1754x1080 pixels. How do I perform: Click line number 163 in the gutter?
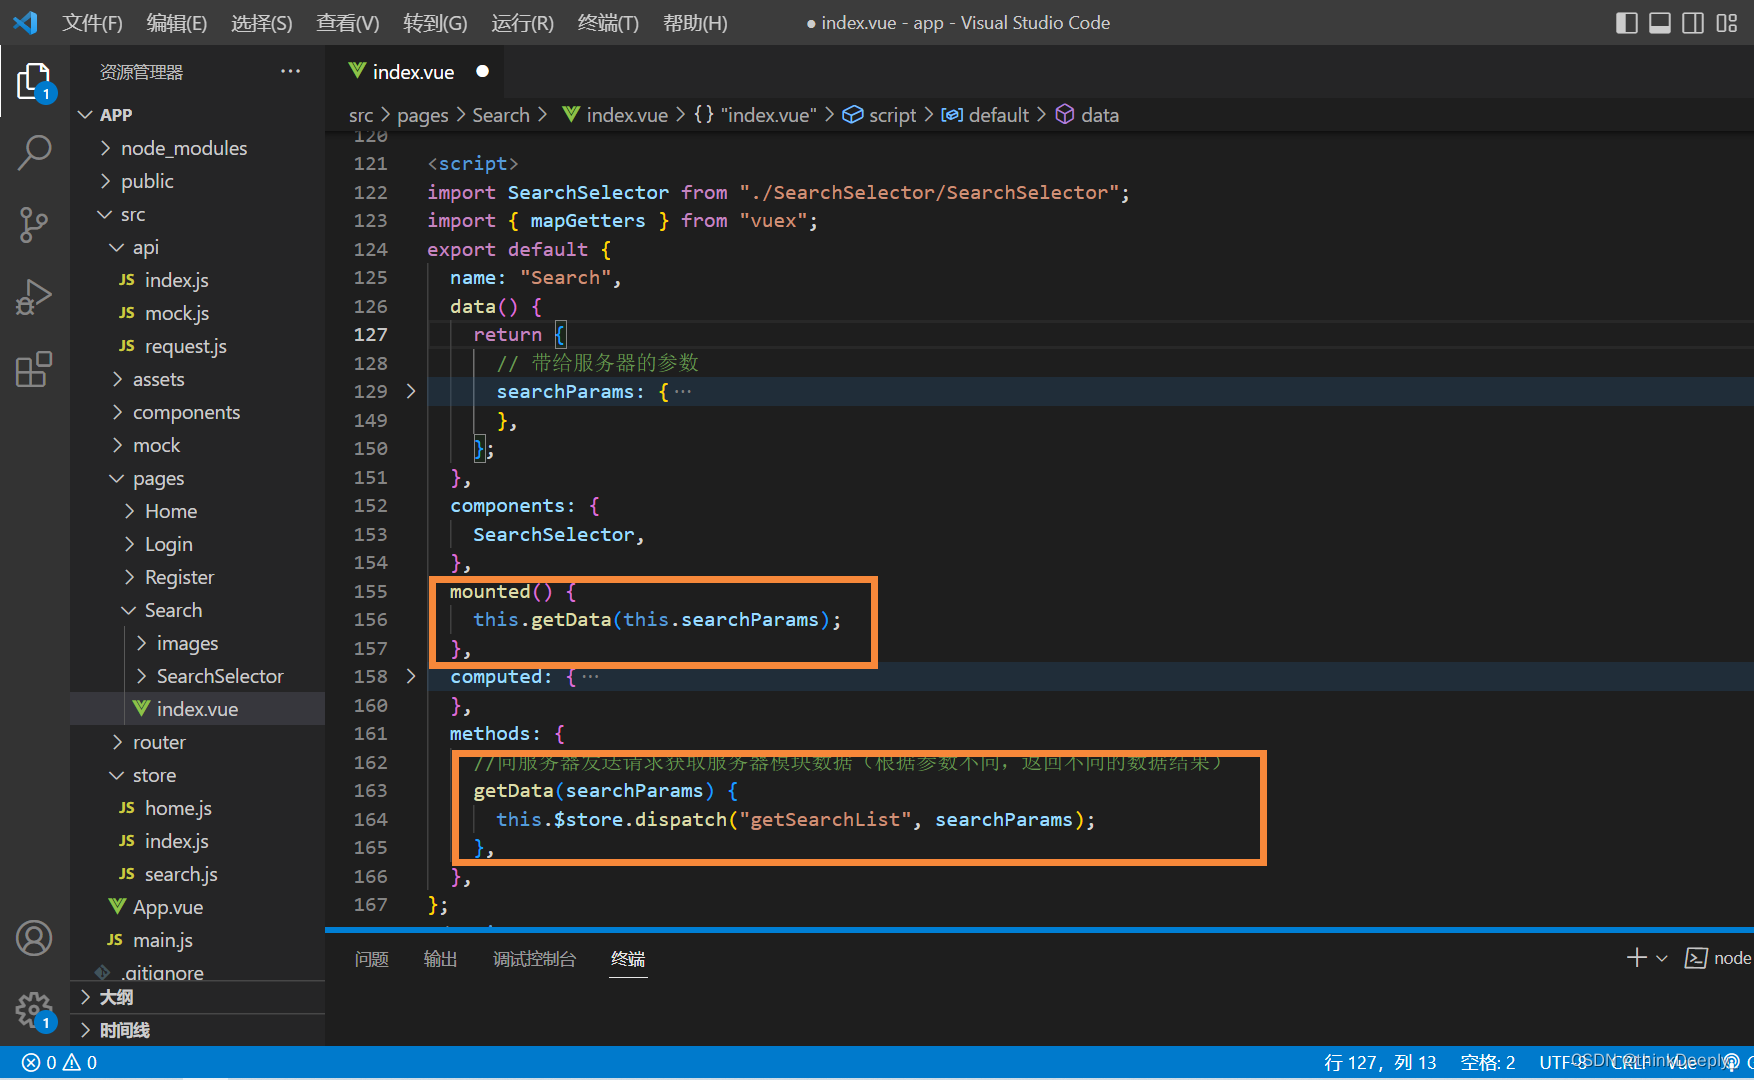(x=370, y=790)
